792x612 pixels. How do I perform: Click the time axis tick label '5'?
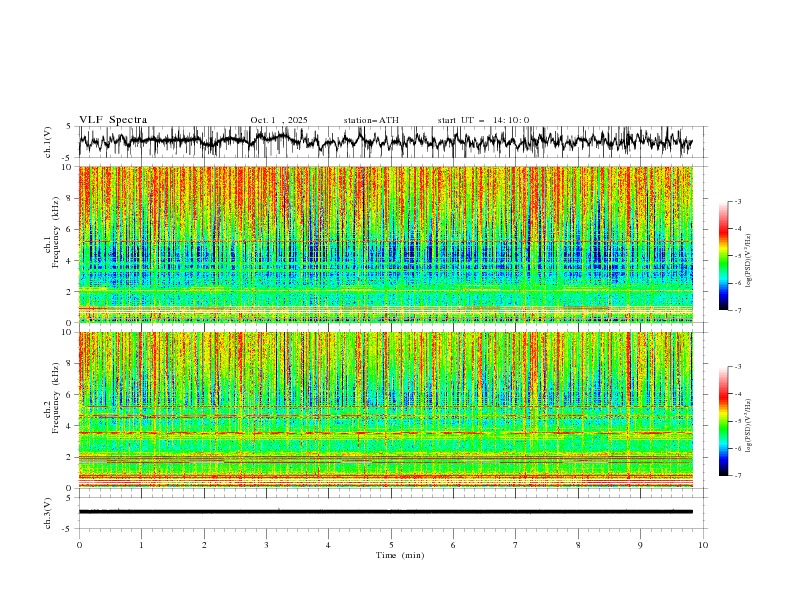(x=391, y=545)
